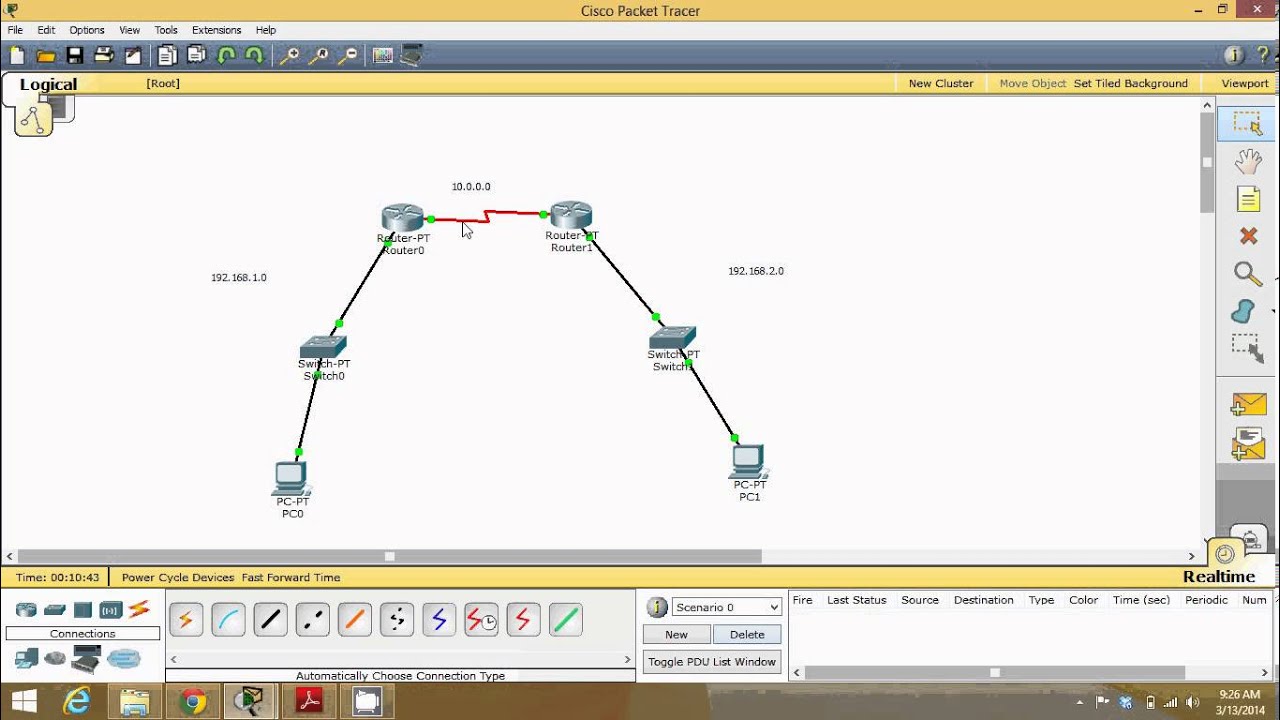
Task: Select the Add Complex PDU envelope
Action: (1248, 443)
